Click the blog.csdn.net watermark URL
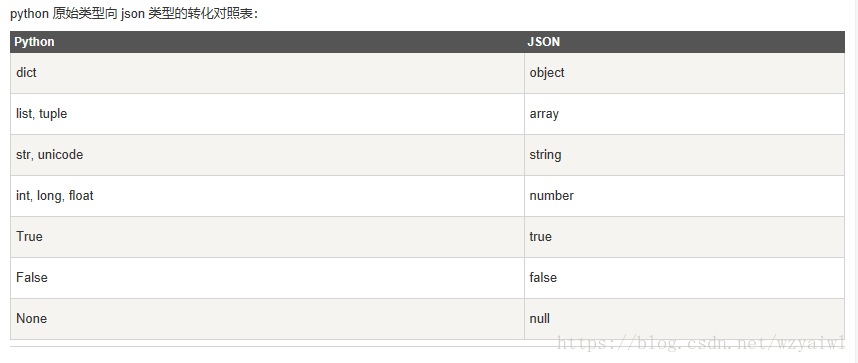Image resolution: width=858 pixels, height=363 pixels. (x=701, y=343)
